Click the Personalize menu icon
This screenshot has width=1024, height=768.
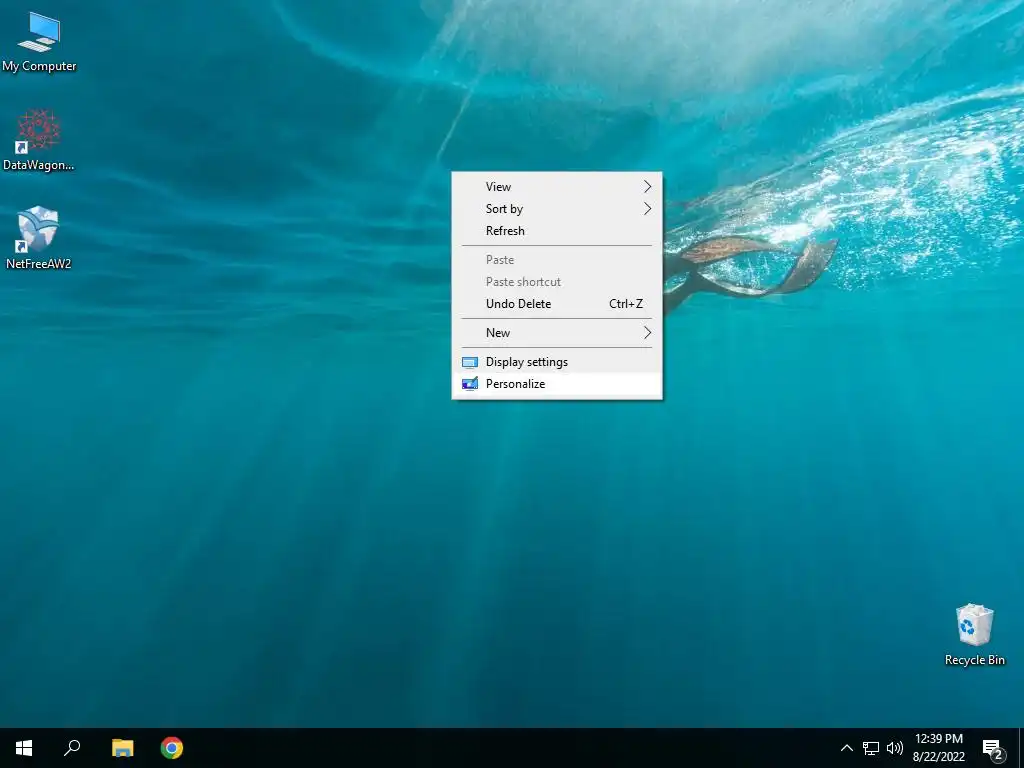point(470,384)
